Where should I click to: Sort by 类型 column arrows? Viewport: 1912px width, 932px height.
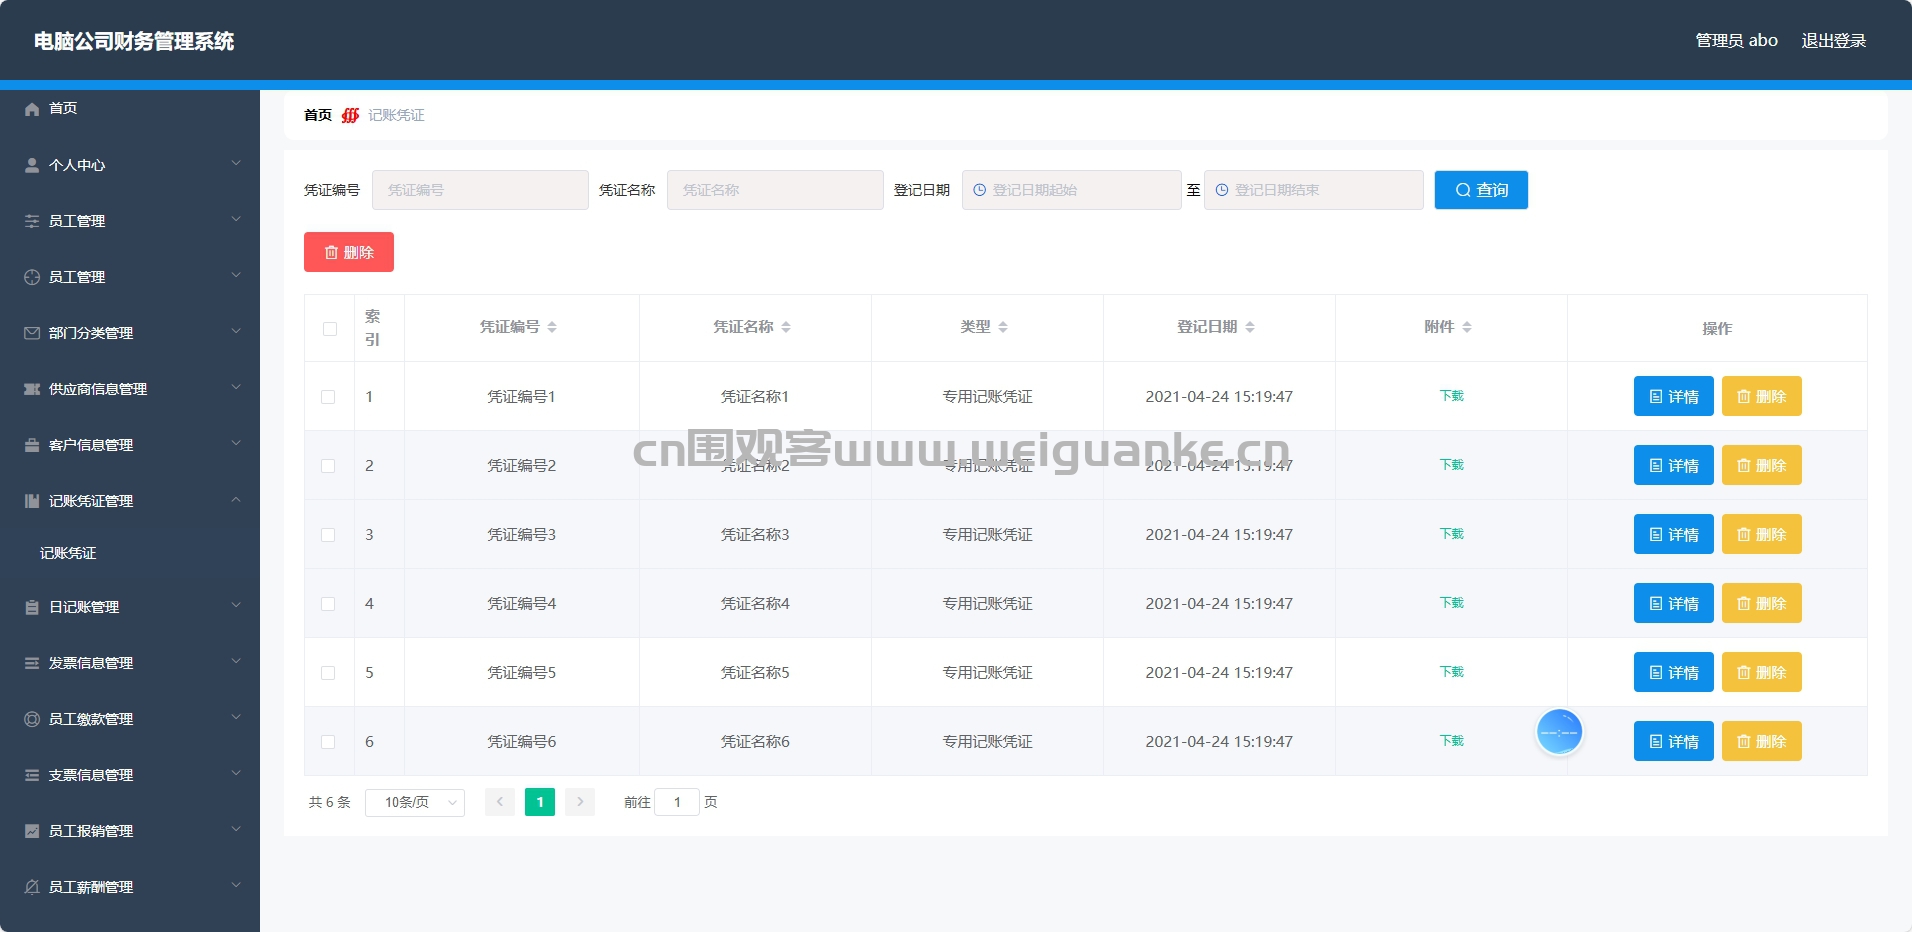1003,327
